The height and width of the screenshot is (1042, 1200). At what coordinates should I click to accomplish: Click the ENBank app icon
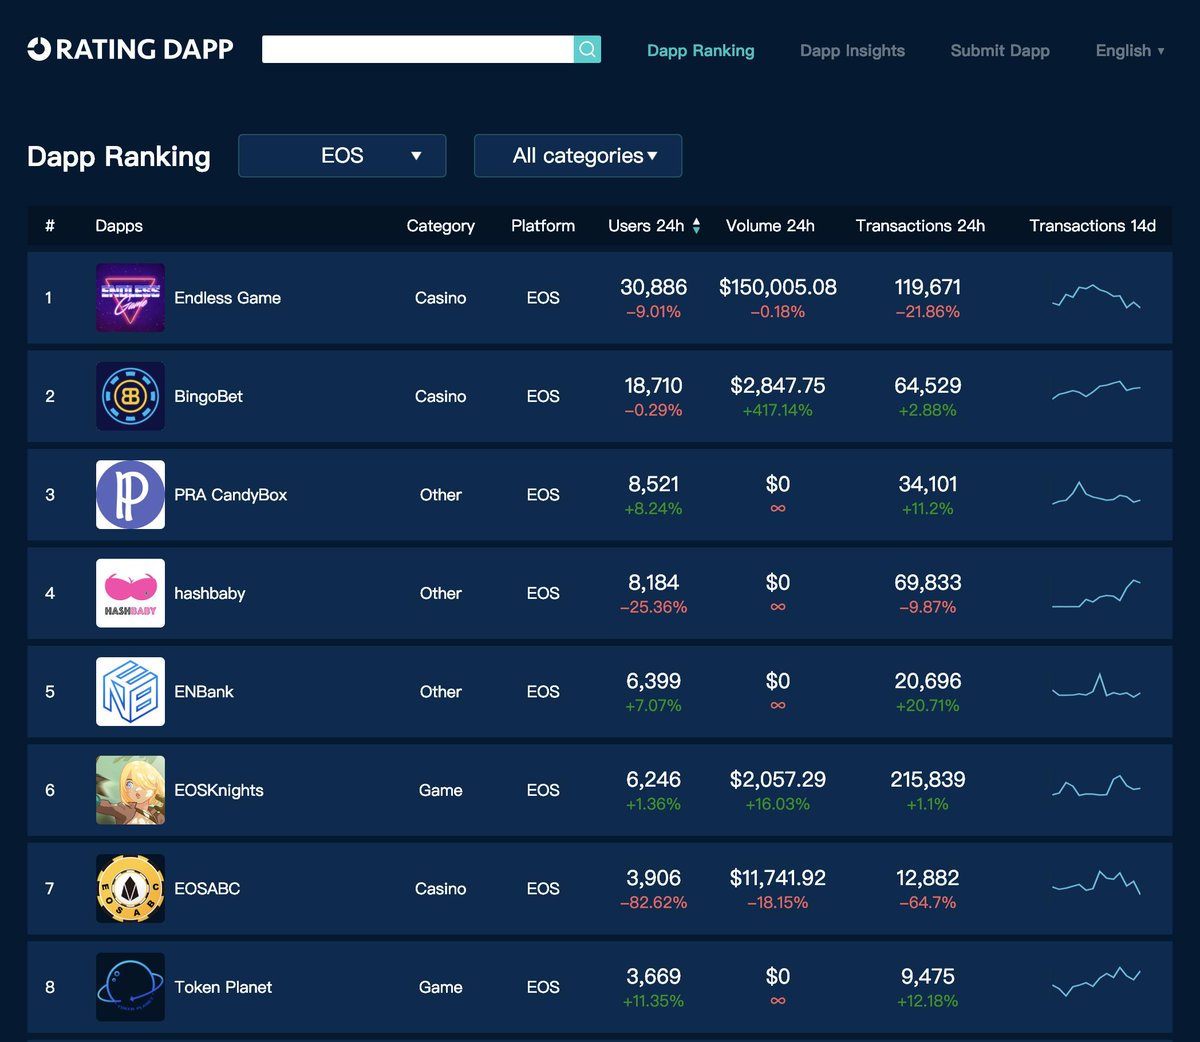coord(130,692)
